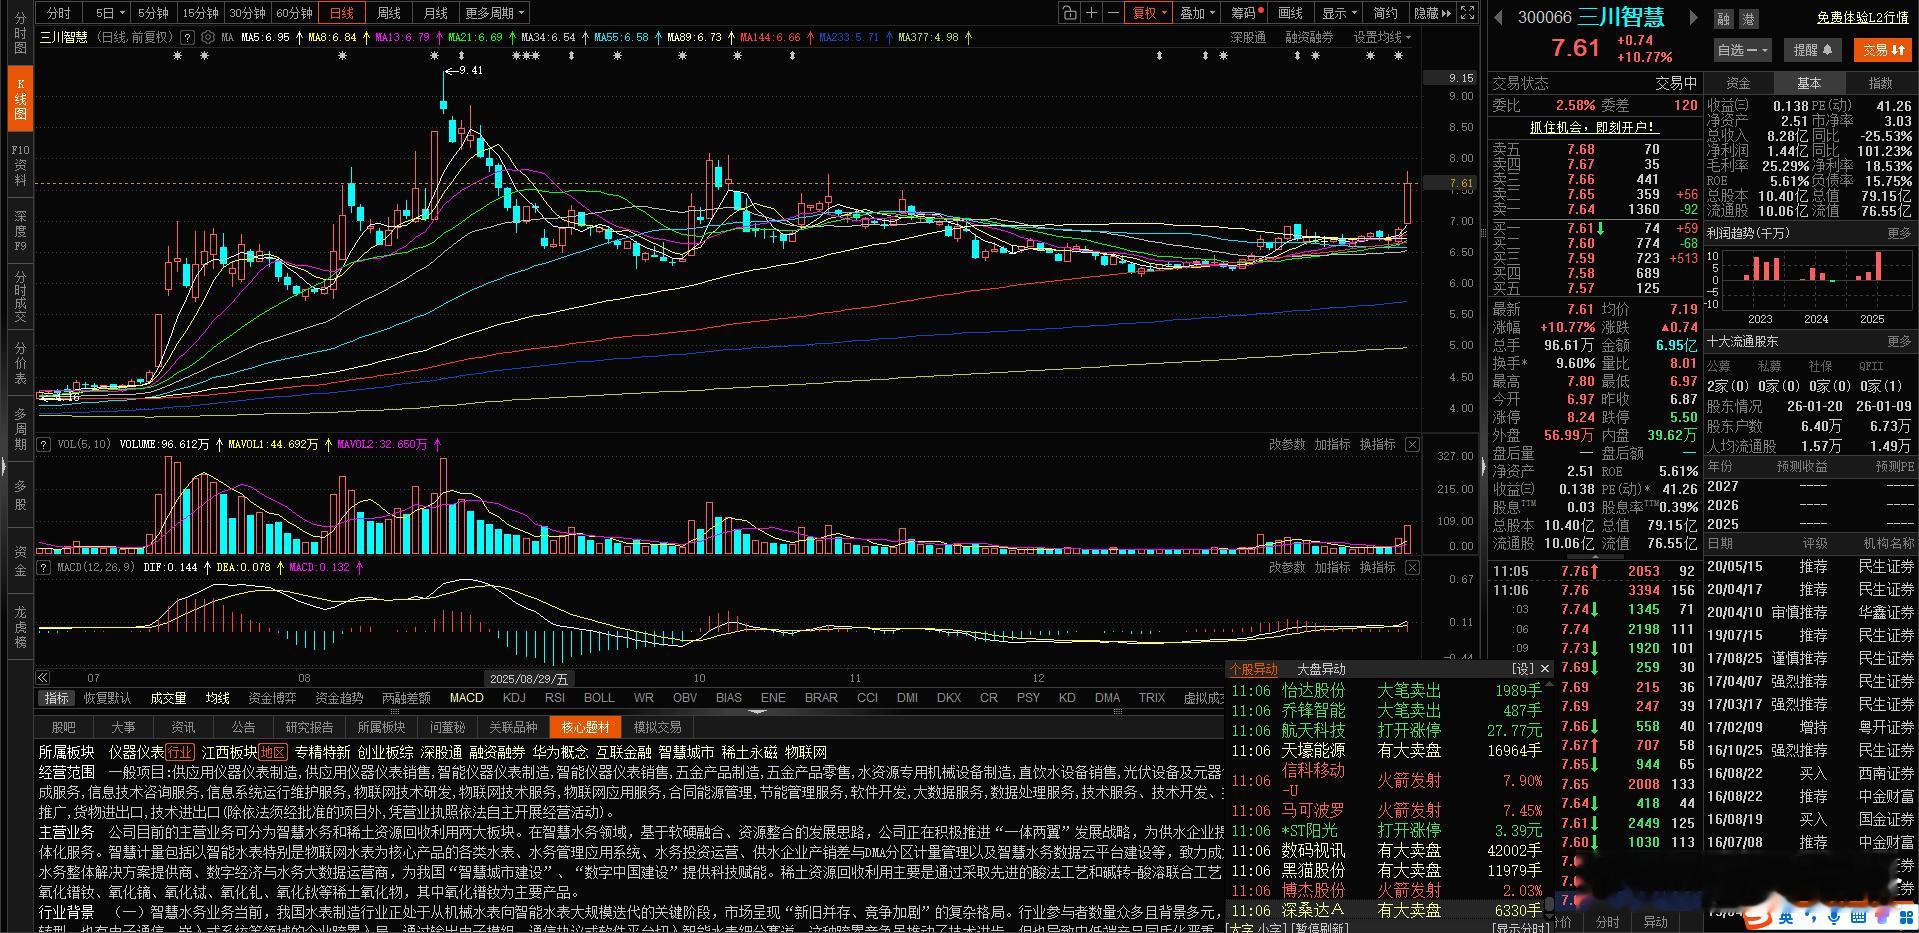Open 设置均线 dropdown
The image size is (1919, 933).
coord(1382,37)
